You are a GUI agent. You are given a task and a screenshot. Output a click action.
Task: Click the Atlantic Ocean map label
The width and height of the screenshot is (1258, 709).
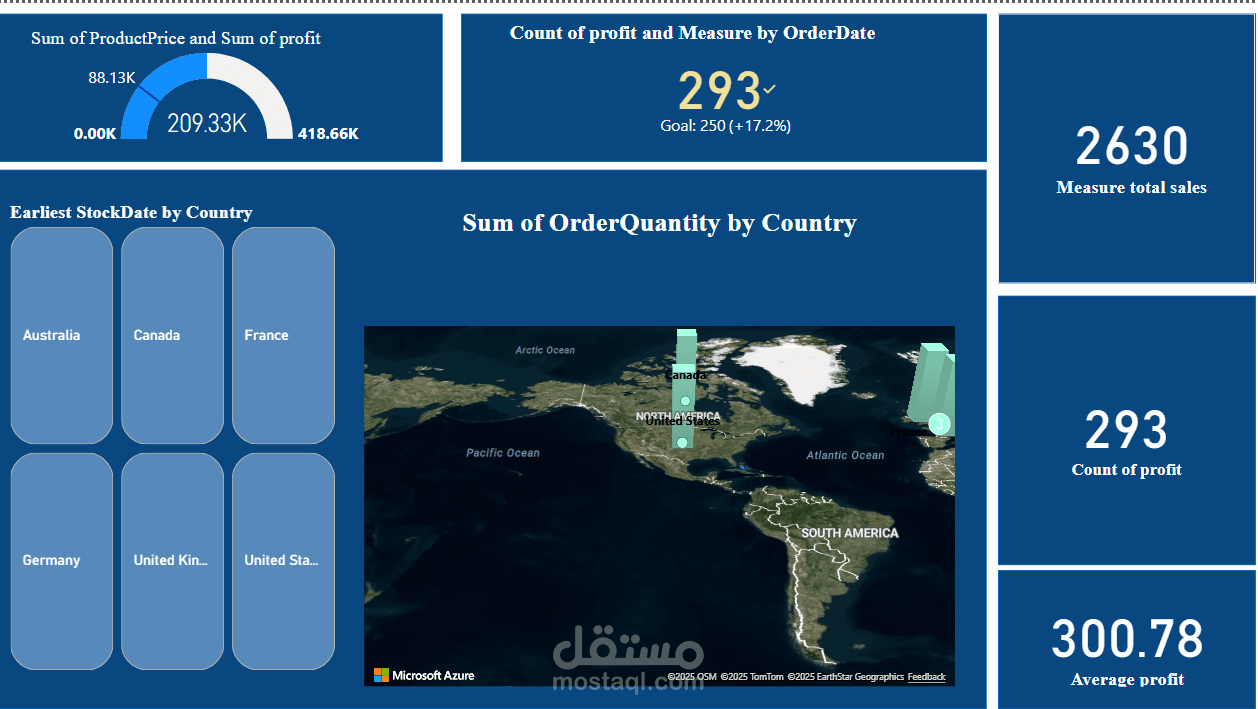pos(845,455)
